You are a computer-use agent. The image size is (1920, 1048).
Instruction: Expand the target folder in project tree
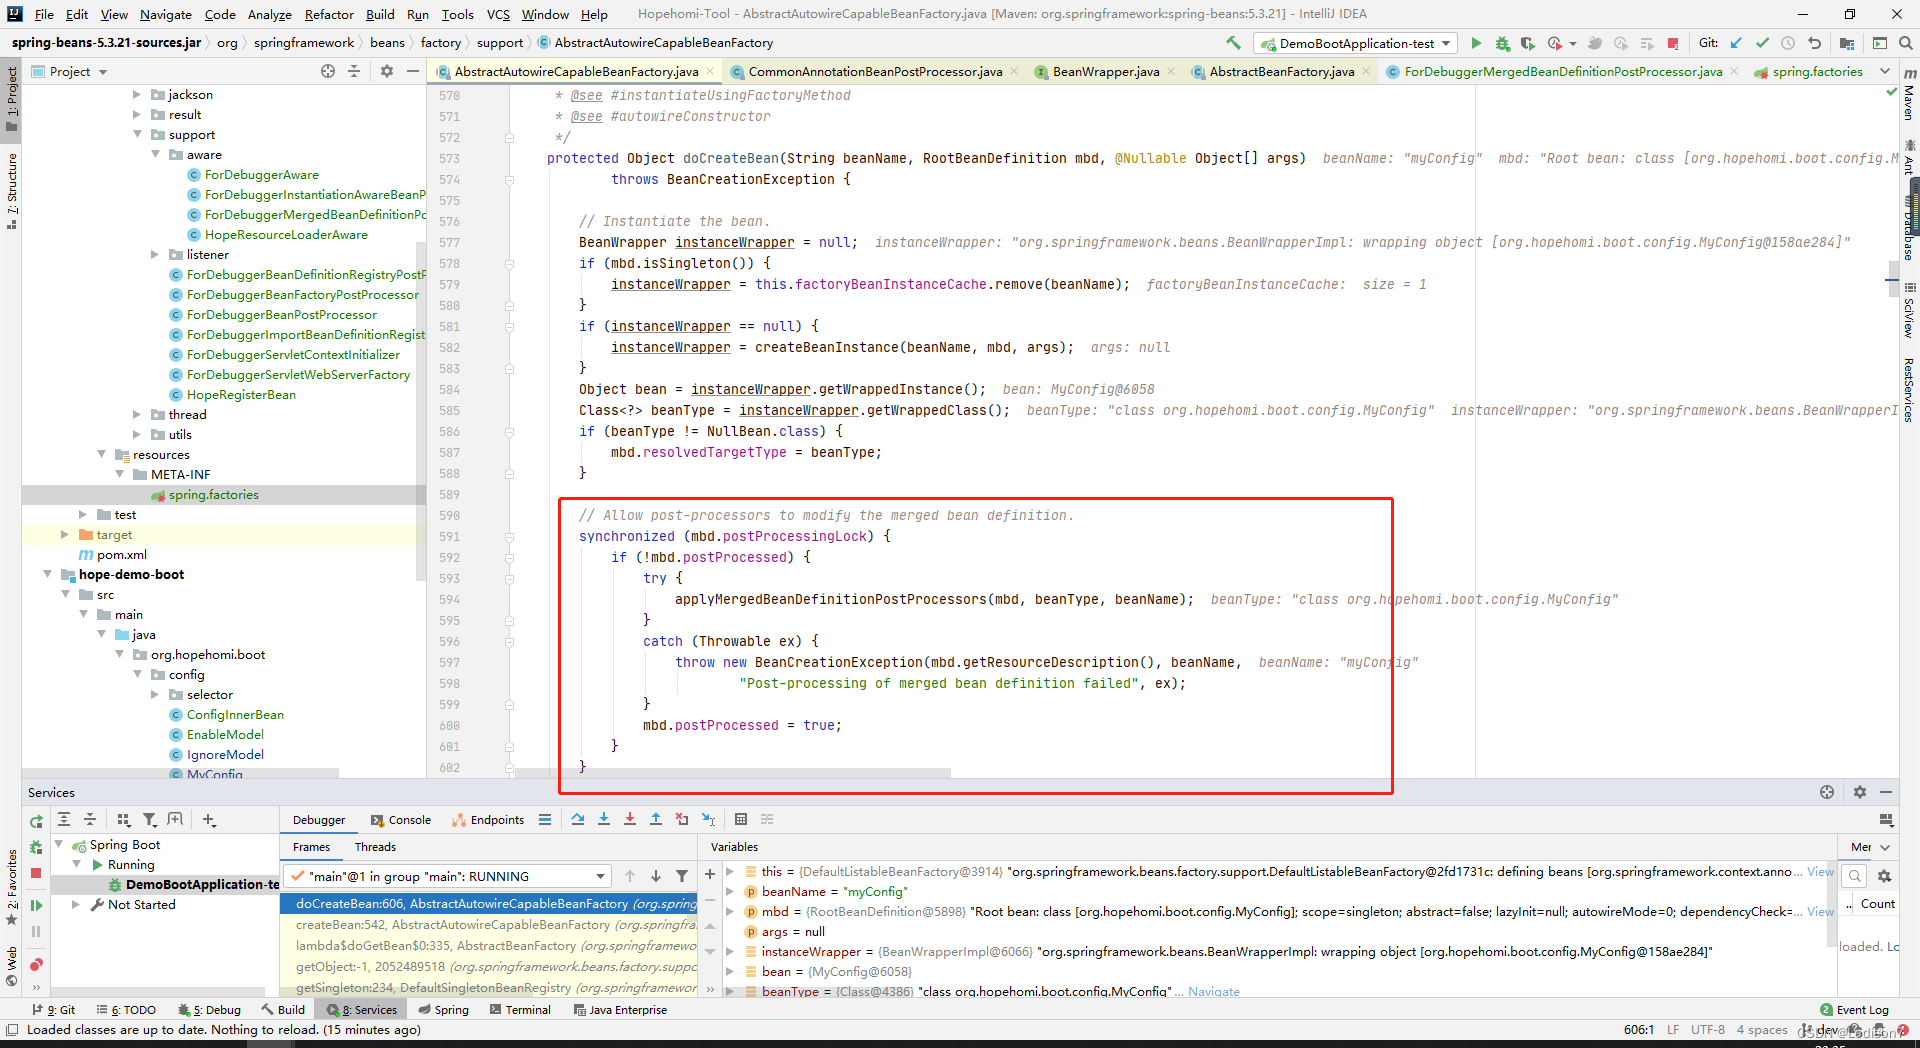65,535
